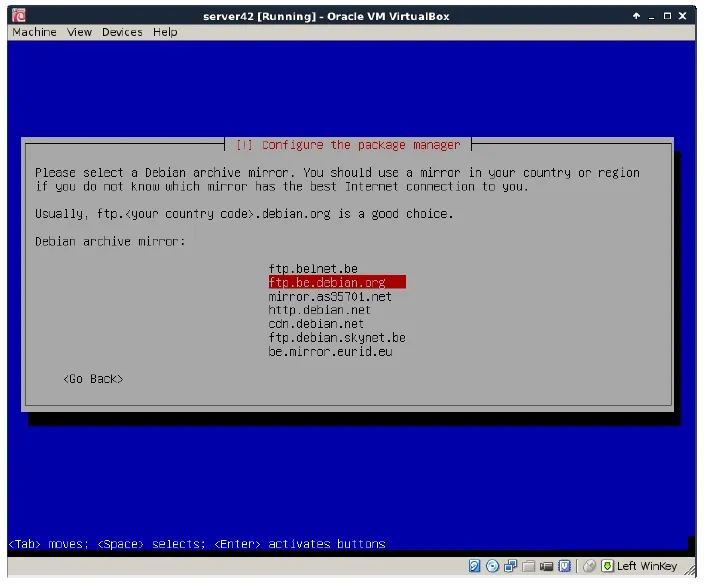Click the window resize grip corner
Screen dimensions: 705x585
click(690, 570)
